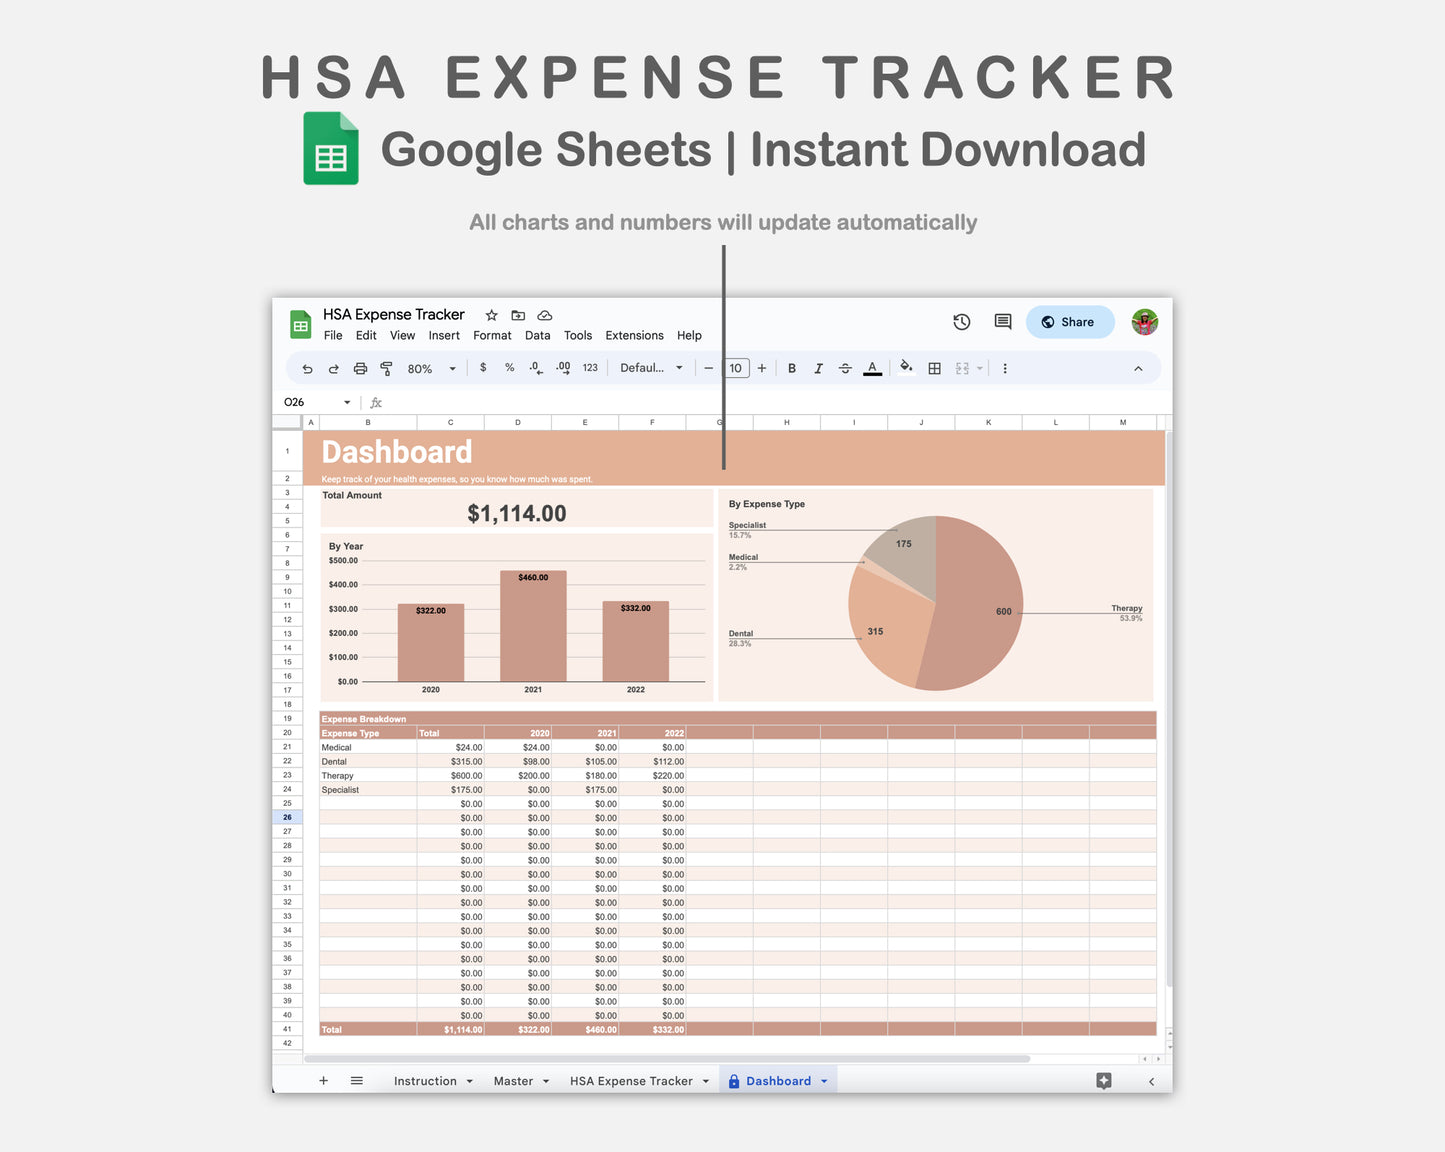Open the comments panel
1445x1152 pixels.
point(1002,321)
